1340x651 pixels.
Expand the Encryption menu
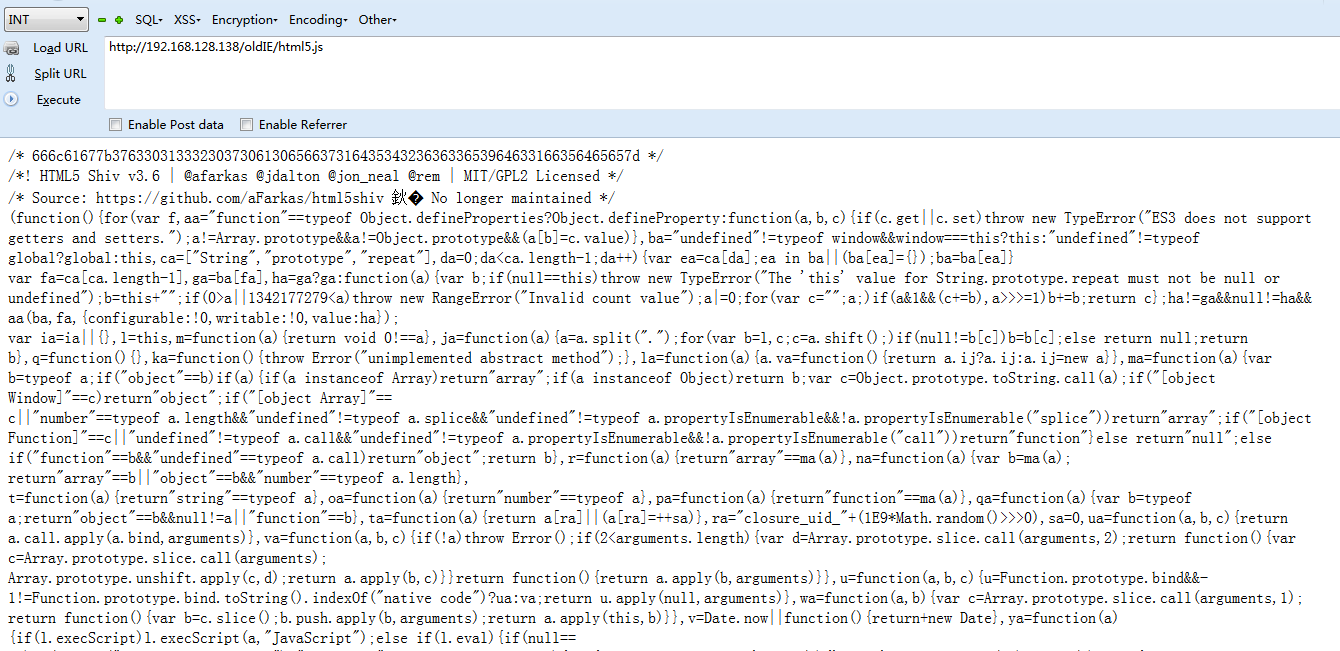[246, 20]
